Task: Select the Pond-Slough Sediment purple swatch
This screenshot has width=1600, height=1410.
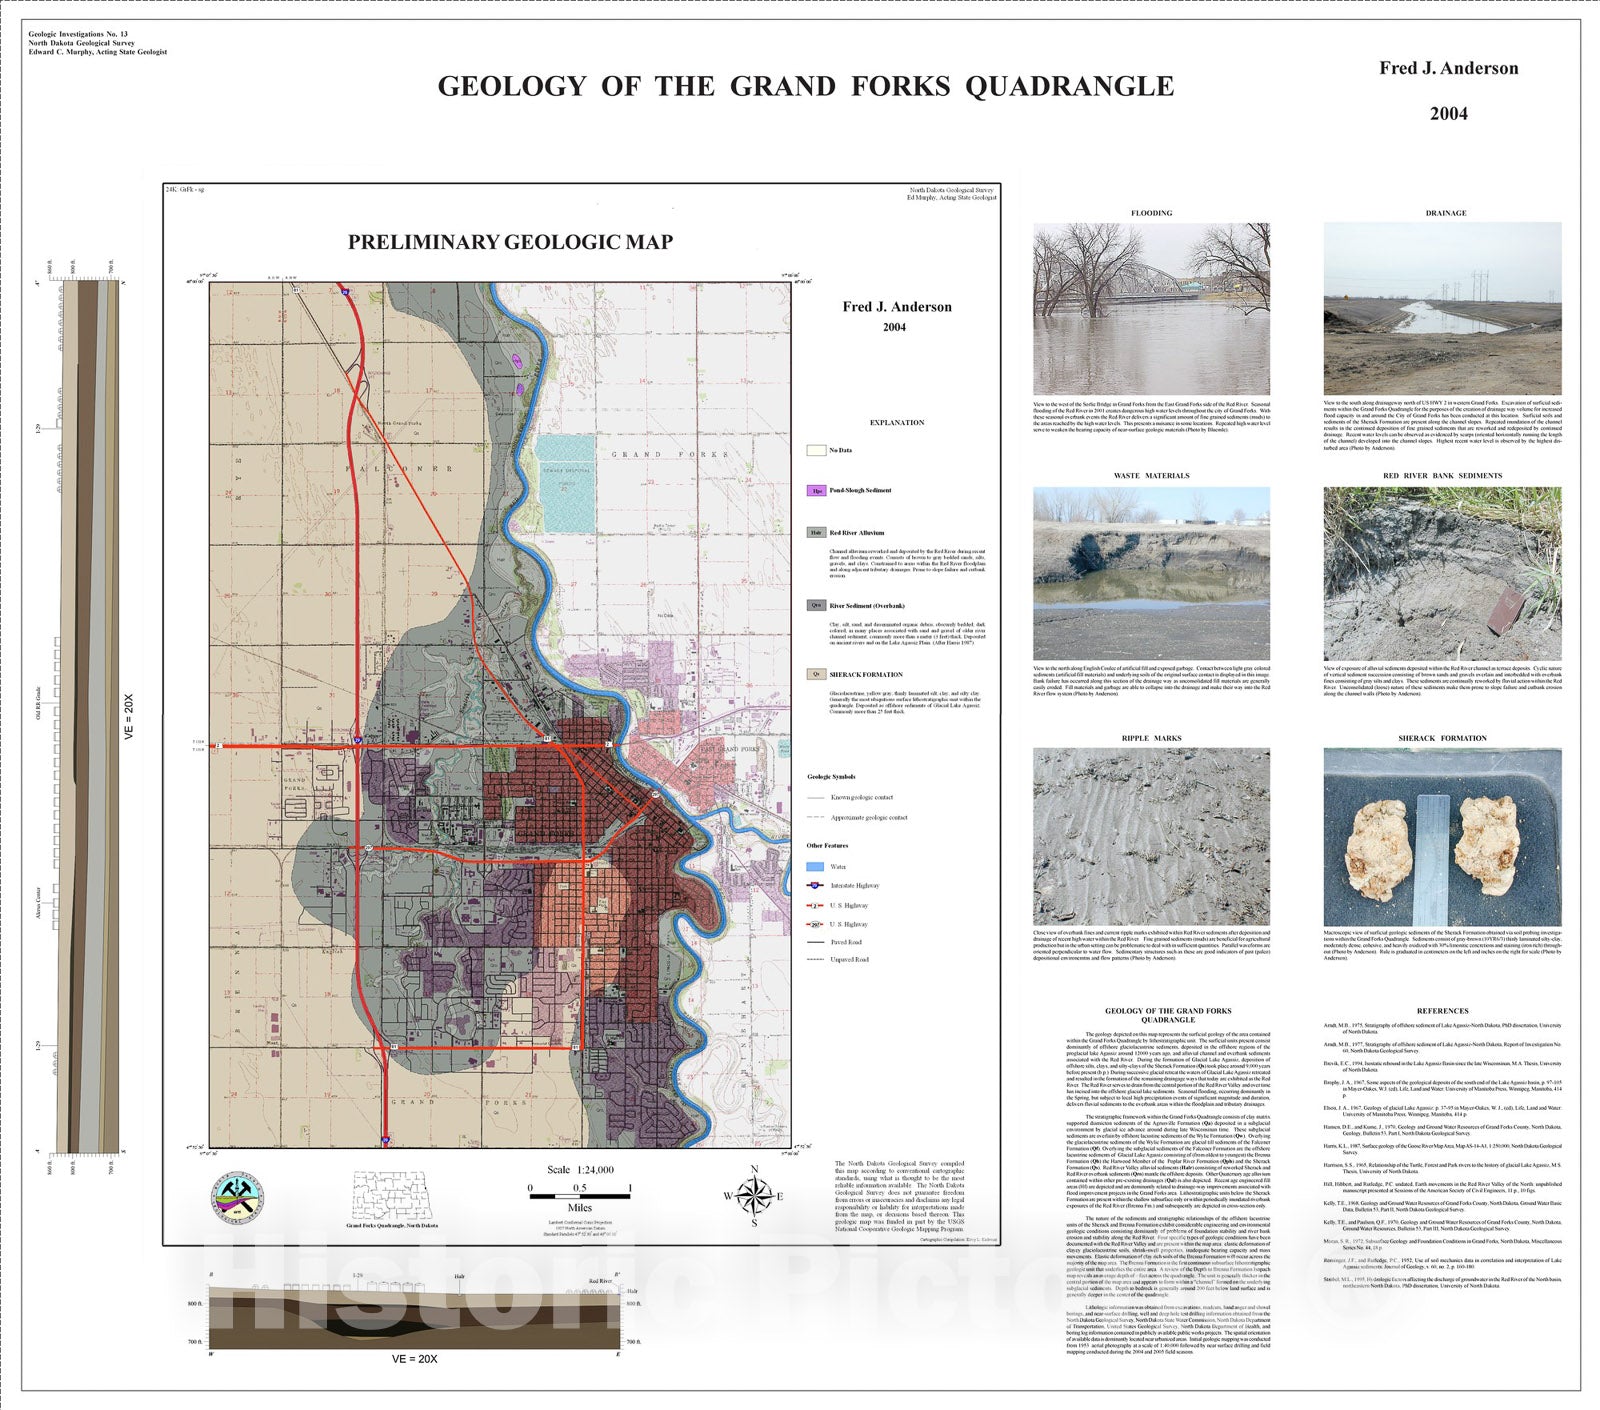Action: coord(816,491)
